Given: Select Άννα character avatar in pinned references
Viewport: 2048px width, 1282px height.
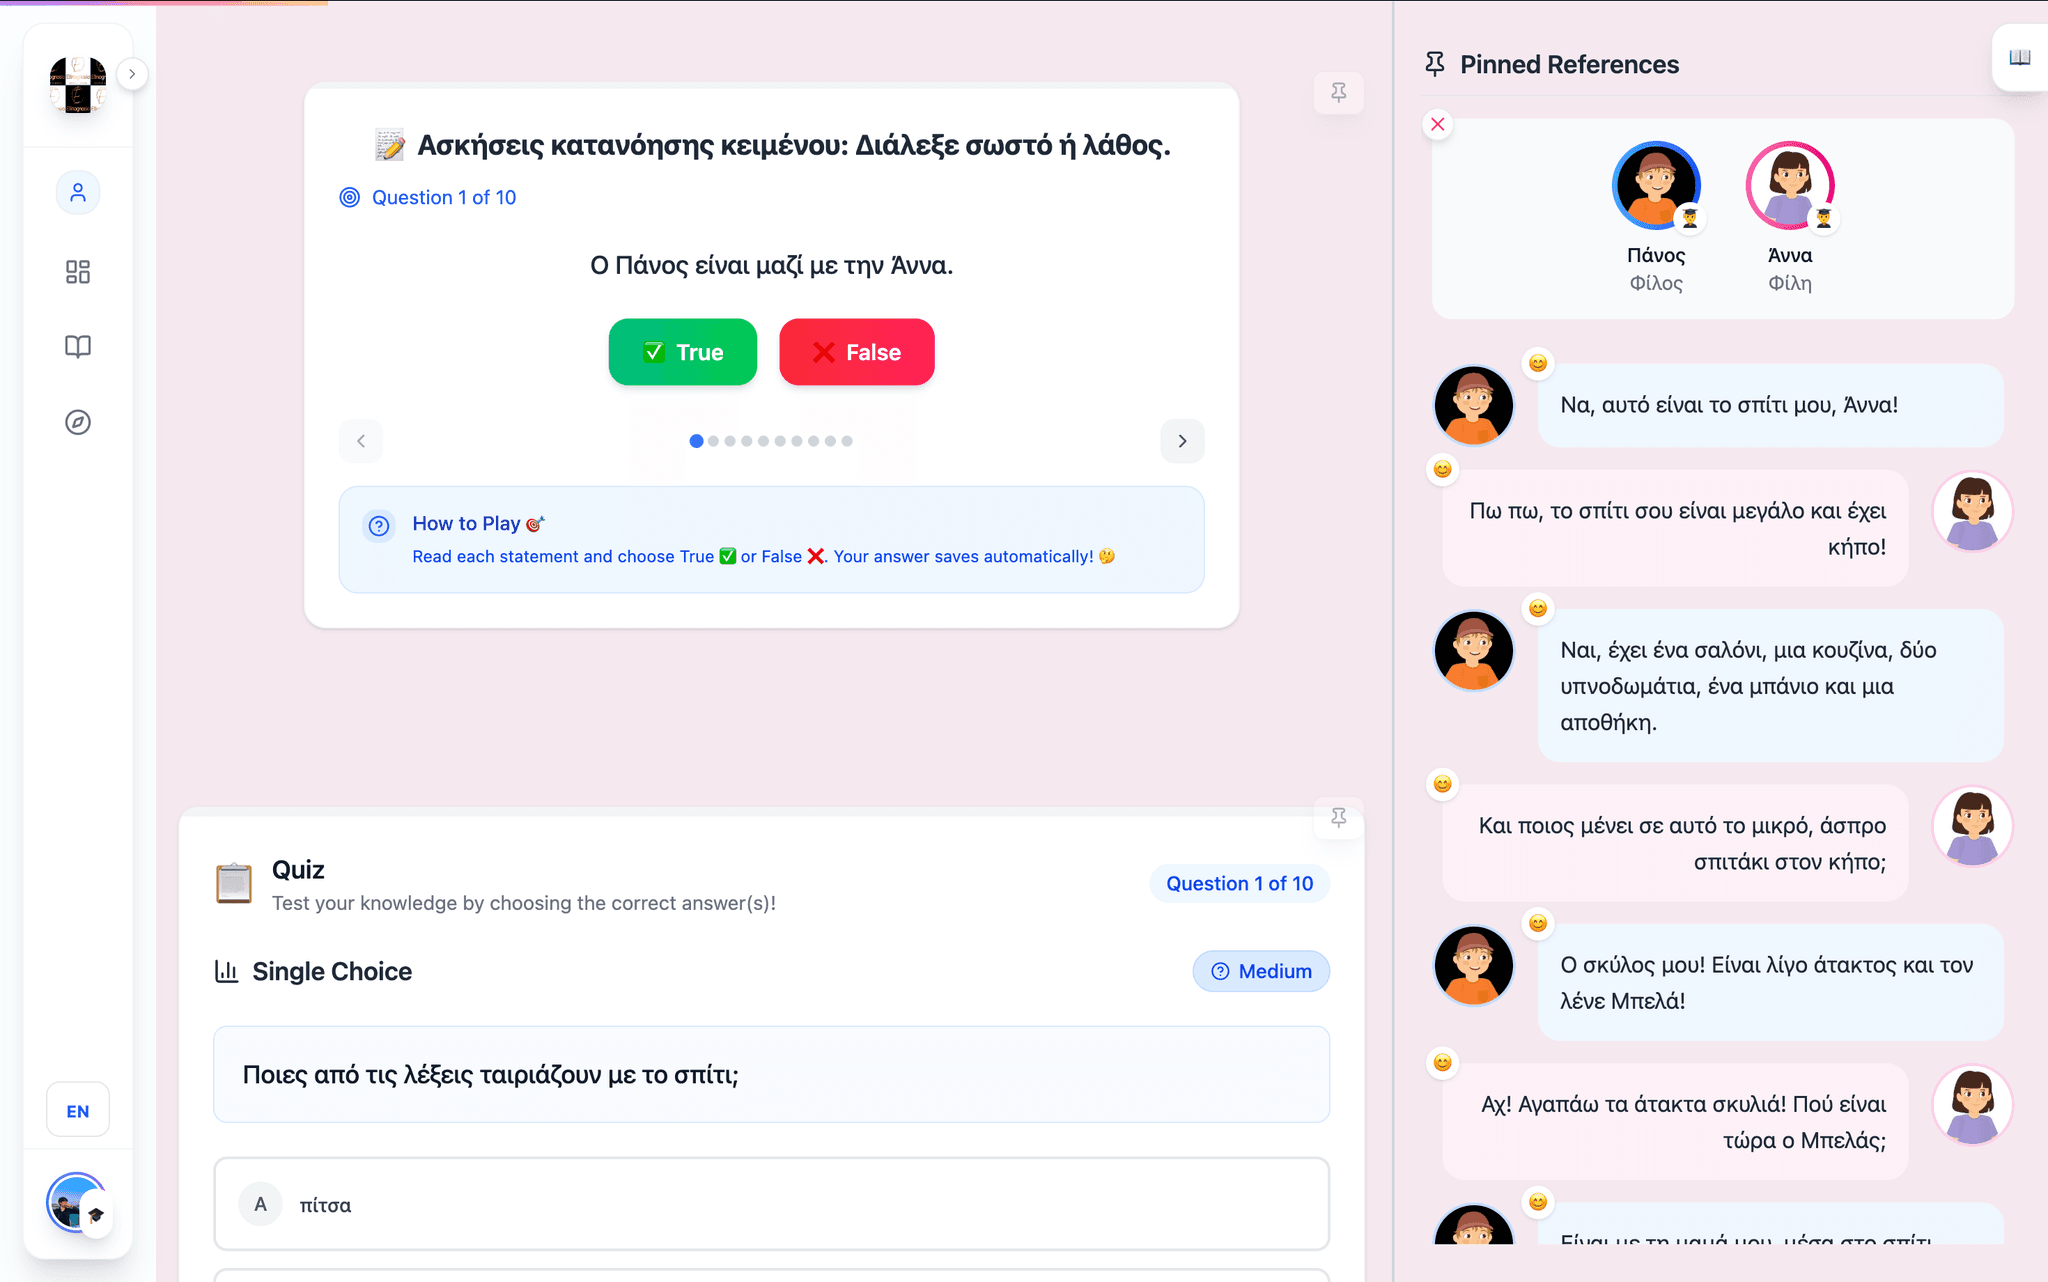Looking at the screenshot, I should [x=1790, y=186].
